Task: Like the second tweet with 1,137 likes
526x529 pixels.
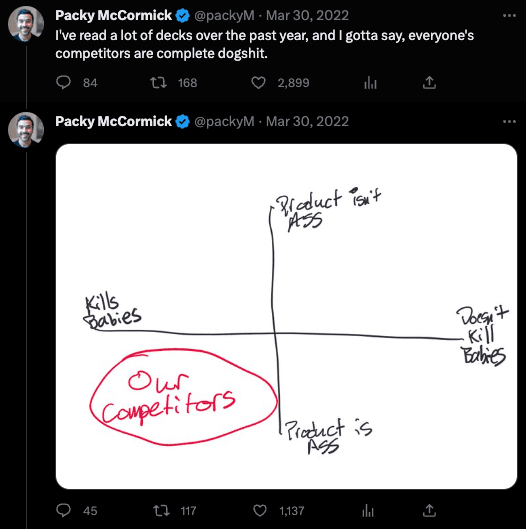Action: pyautogui.click(x=260, y=510)
